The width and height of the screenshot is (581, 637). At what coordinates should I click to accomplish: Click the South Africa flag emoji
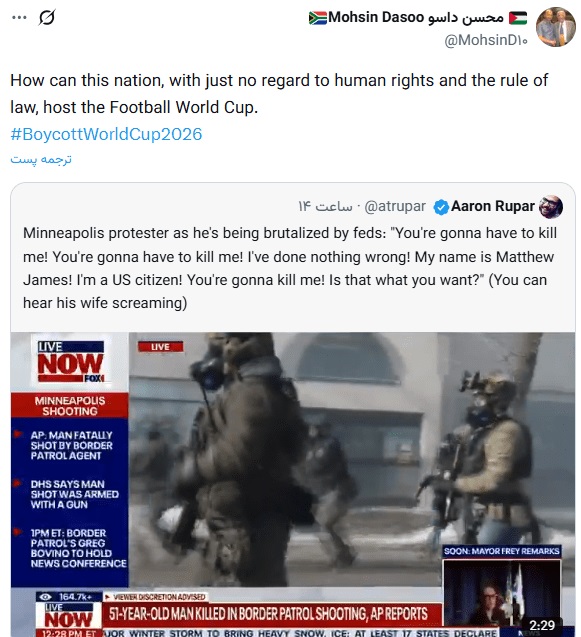317,18
